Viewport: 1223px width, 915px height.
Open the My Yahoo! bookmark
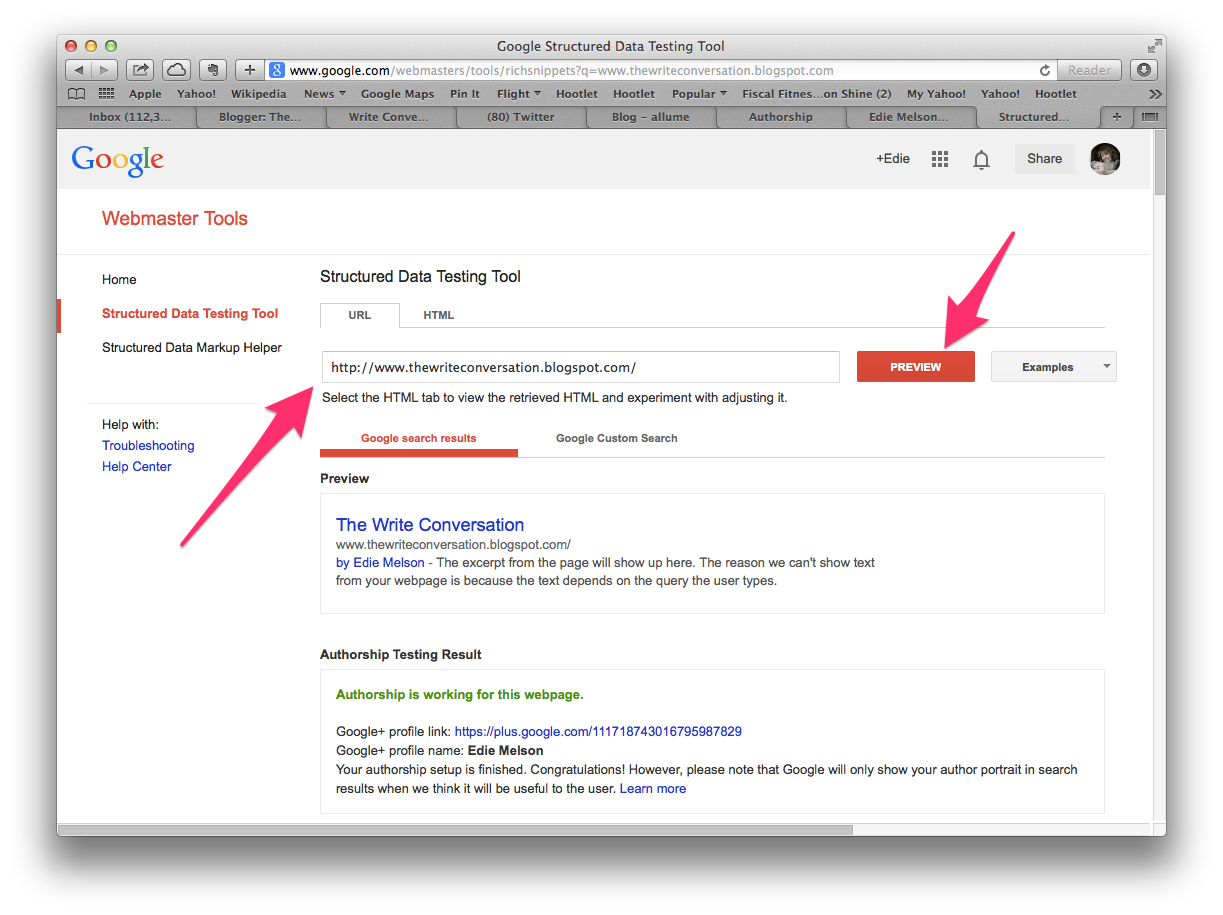[936, 94]
